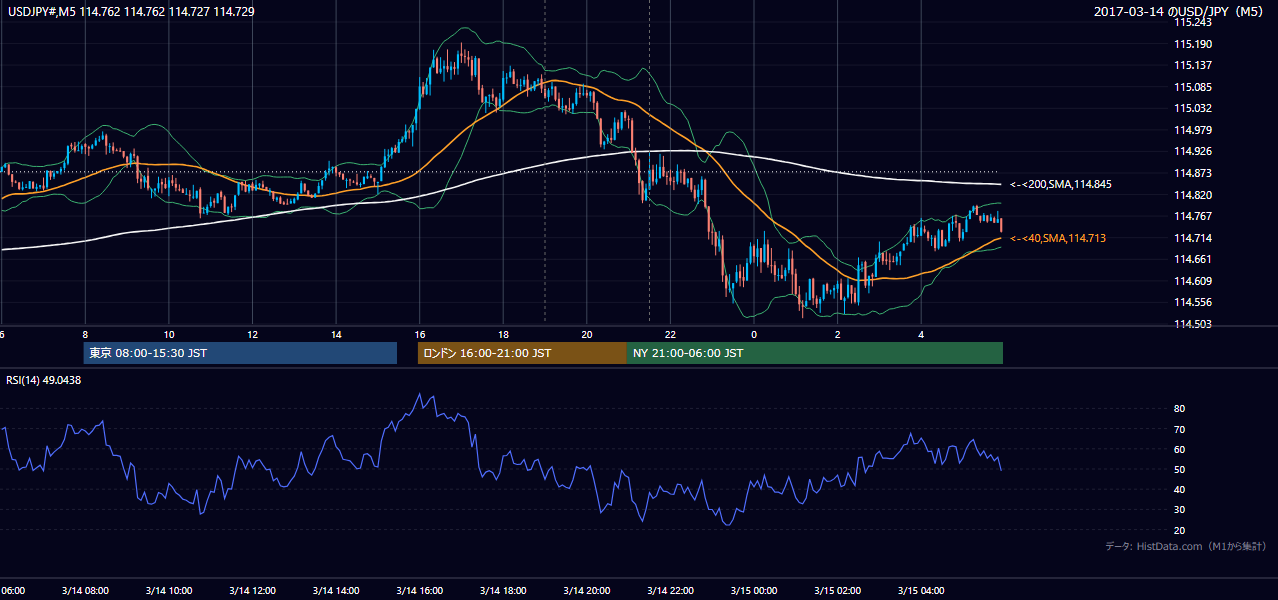
Task: Click the hour 10 tick on the chart axis
Action: click(169, 334)
